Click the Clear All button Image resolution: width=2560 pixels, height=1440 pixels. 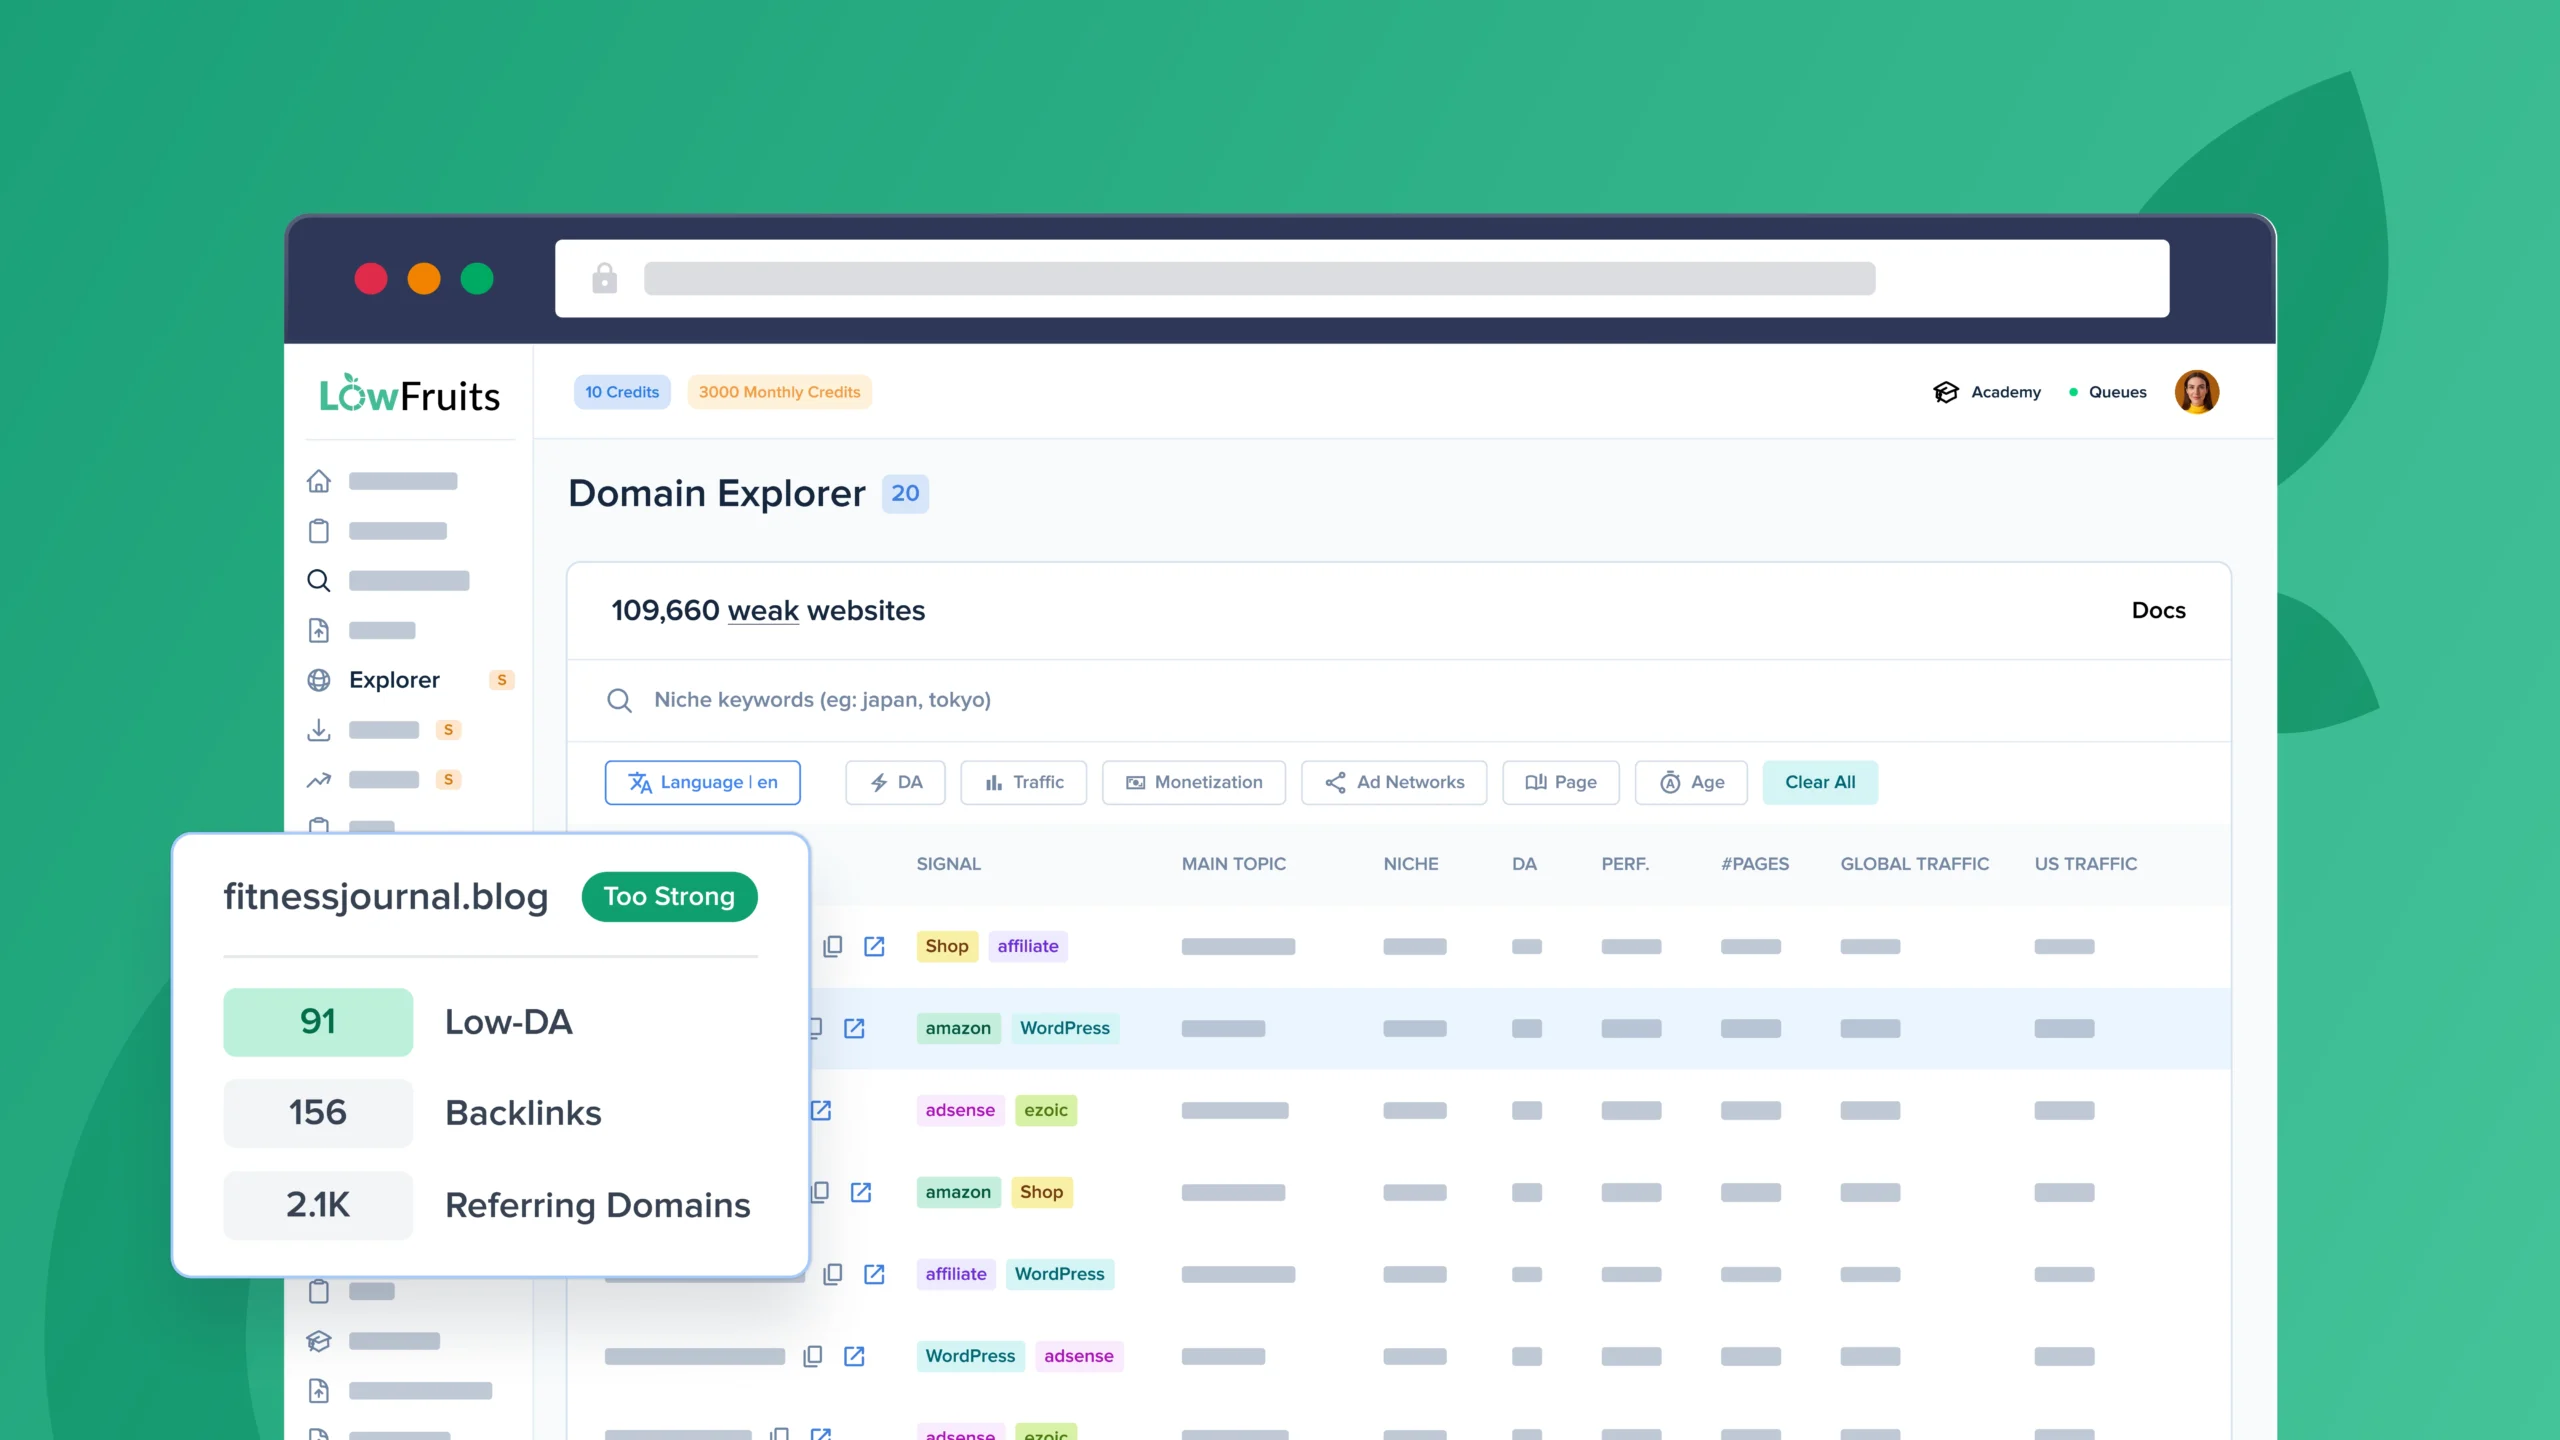coord(1819,782)
